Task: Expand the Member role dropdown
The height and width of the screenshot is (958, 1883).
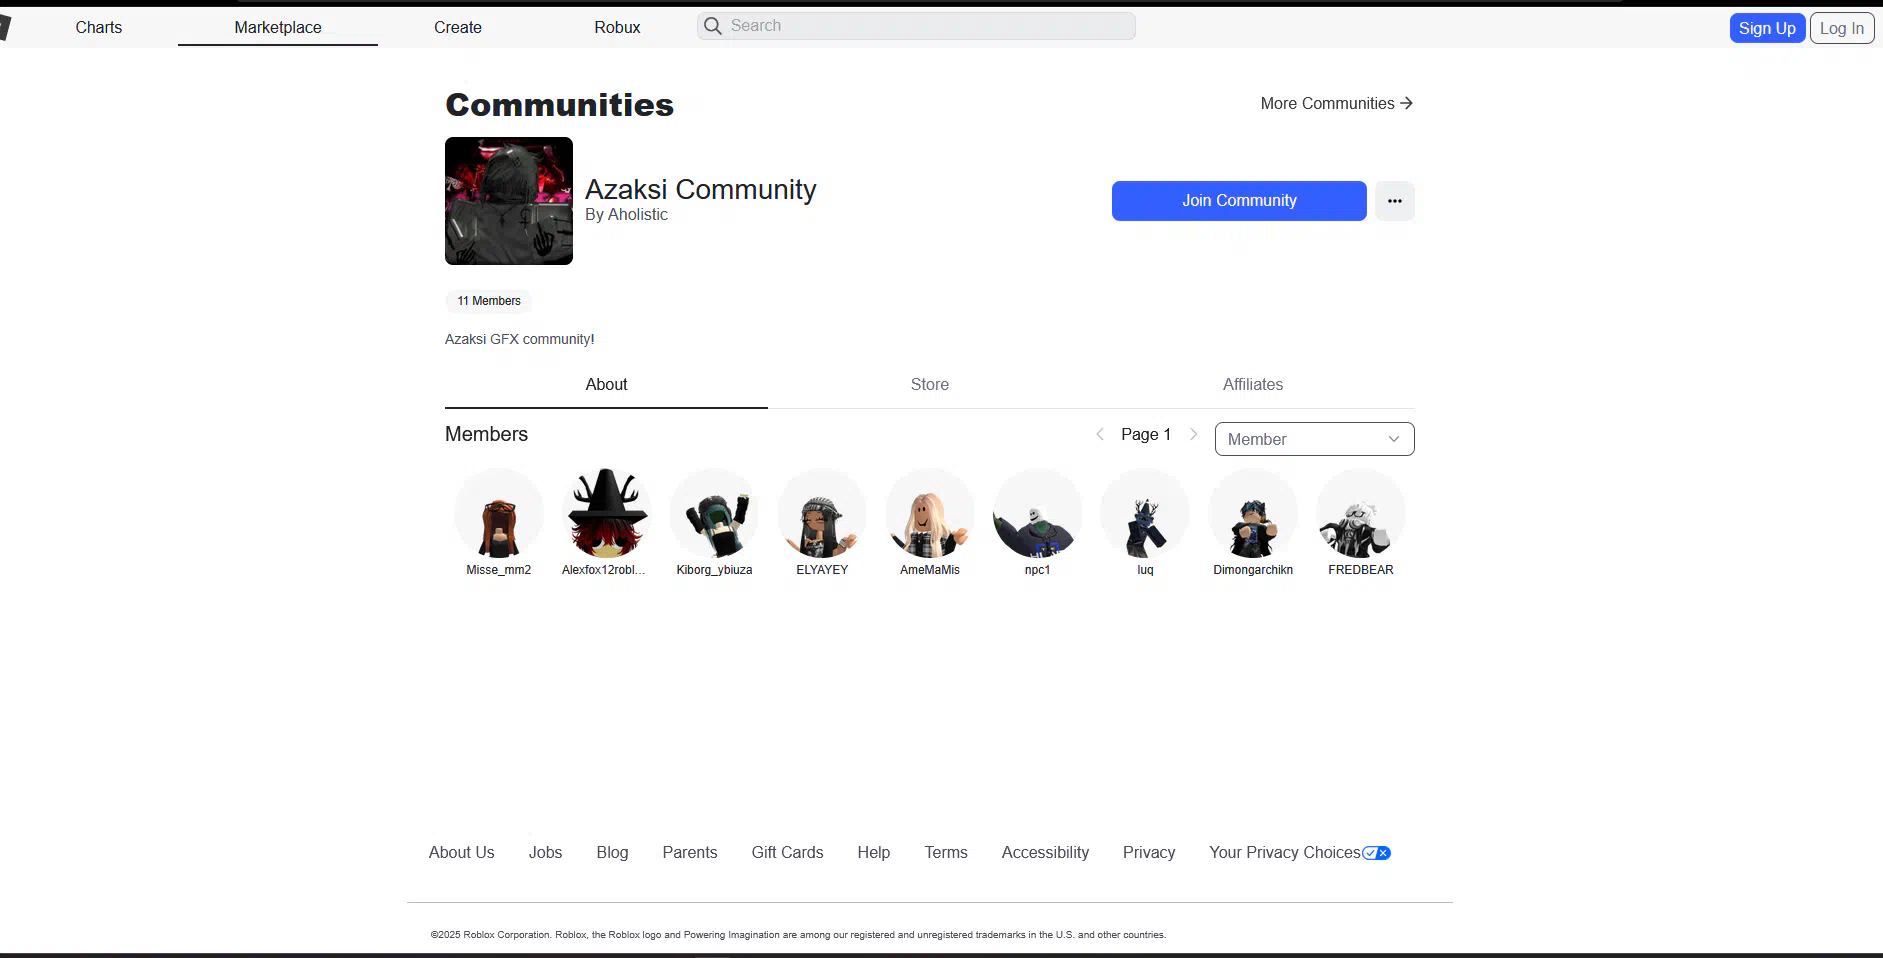Action: click(x=1314, y=439)
